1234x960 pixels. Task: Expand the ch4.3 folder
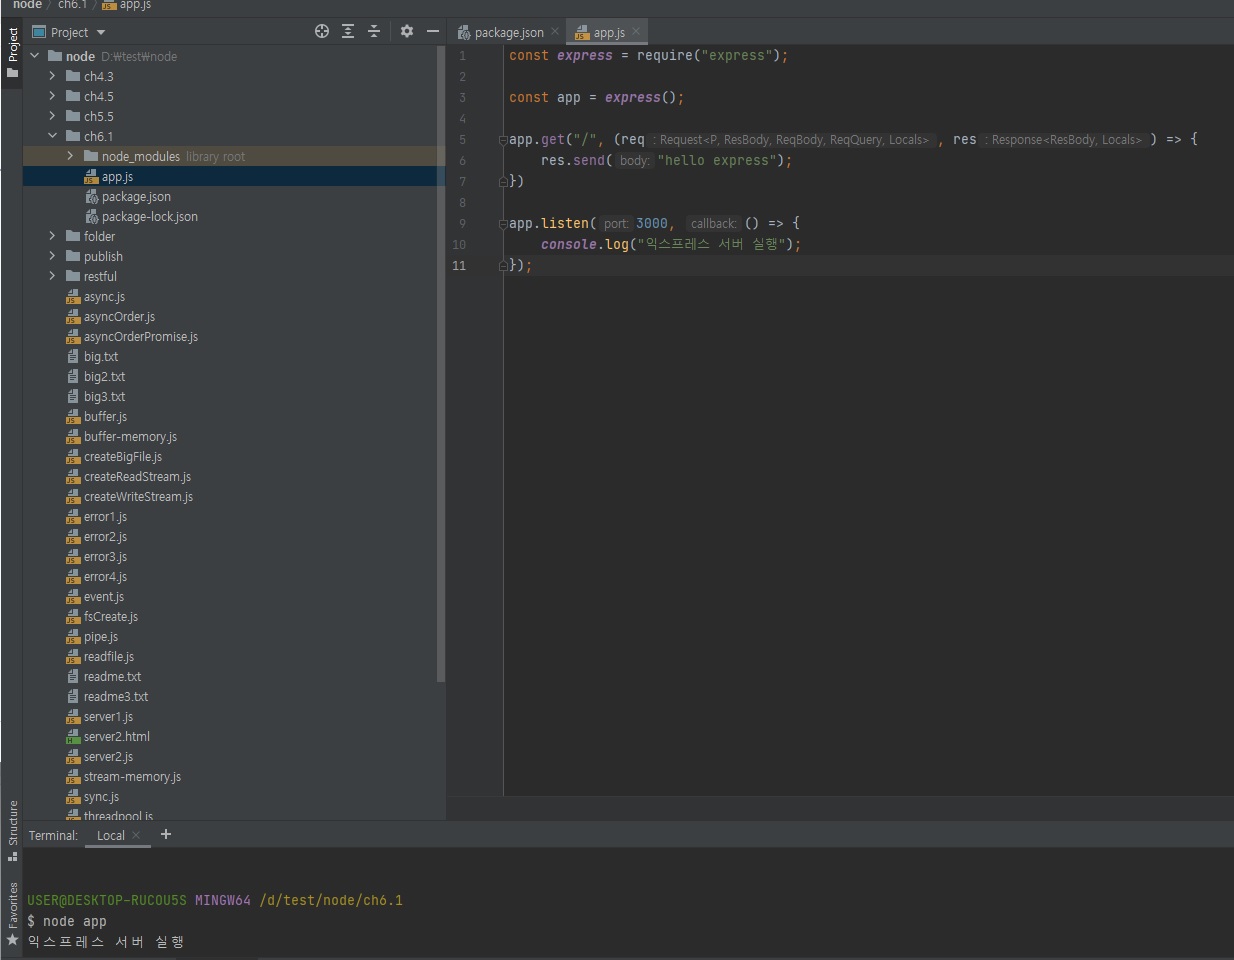(52, 76)
